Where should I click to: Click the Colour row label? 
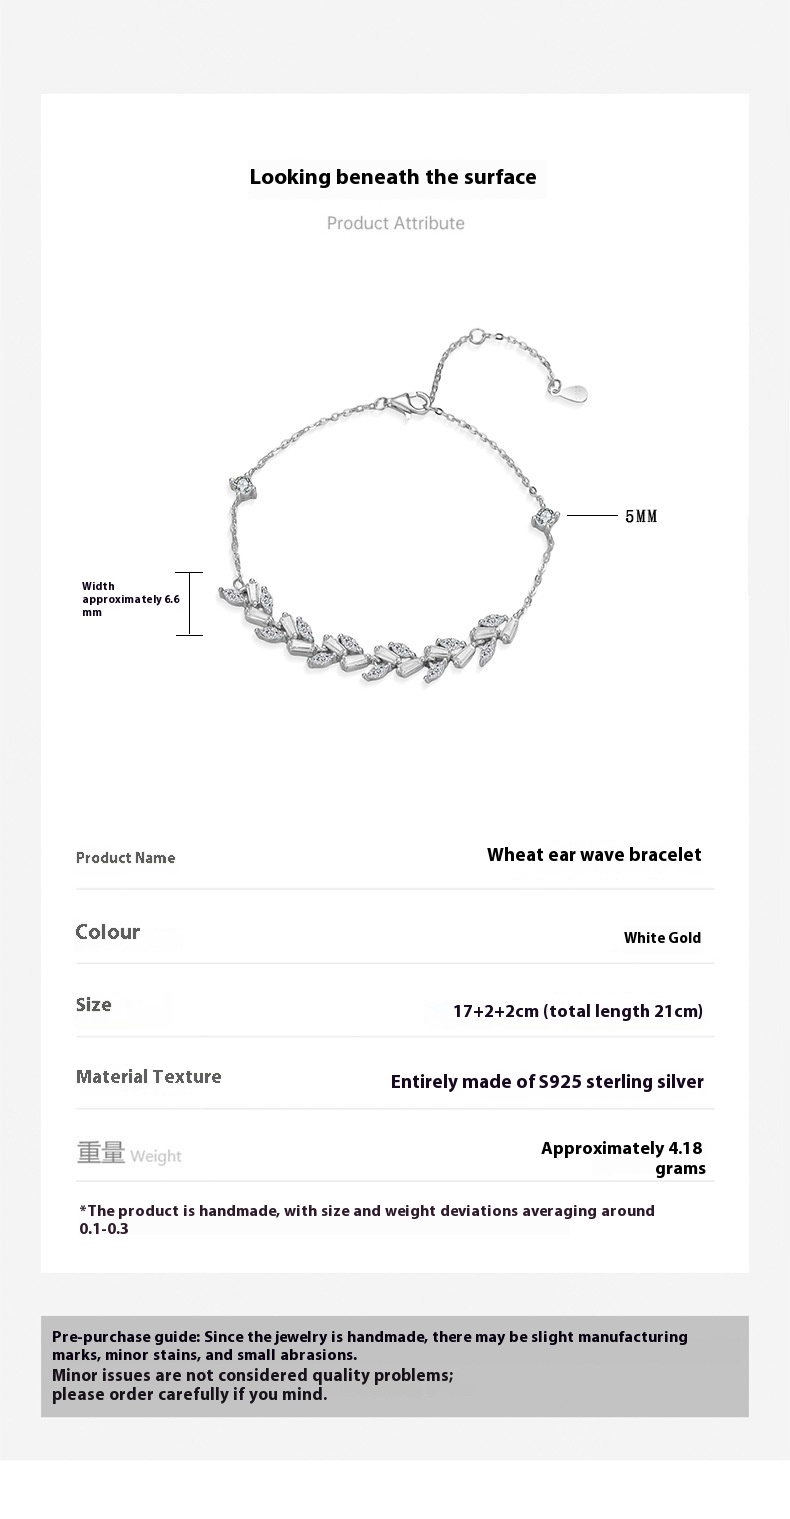tap(108, 932)
